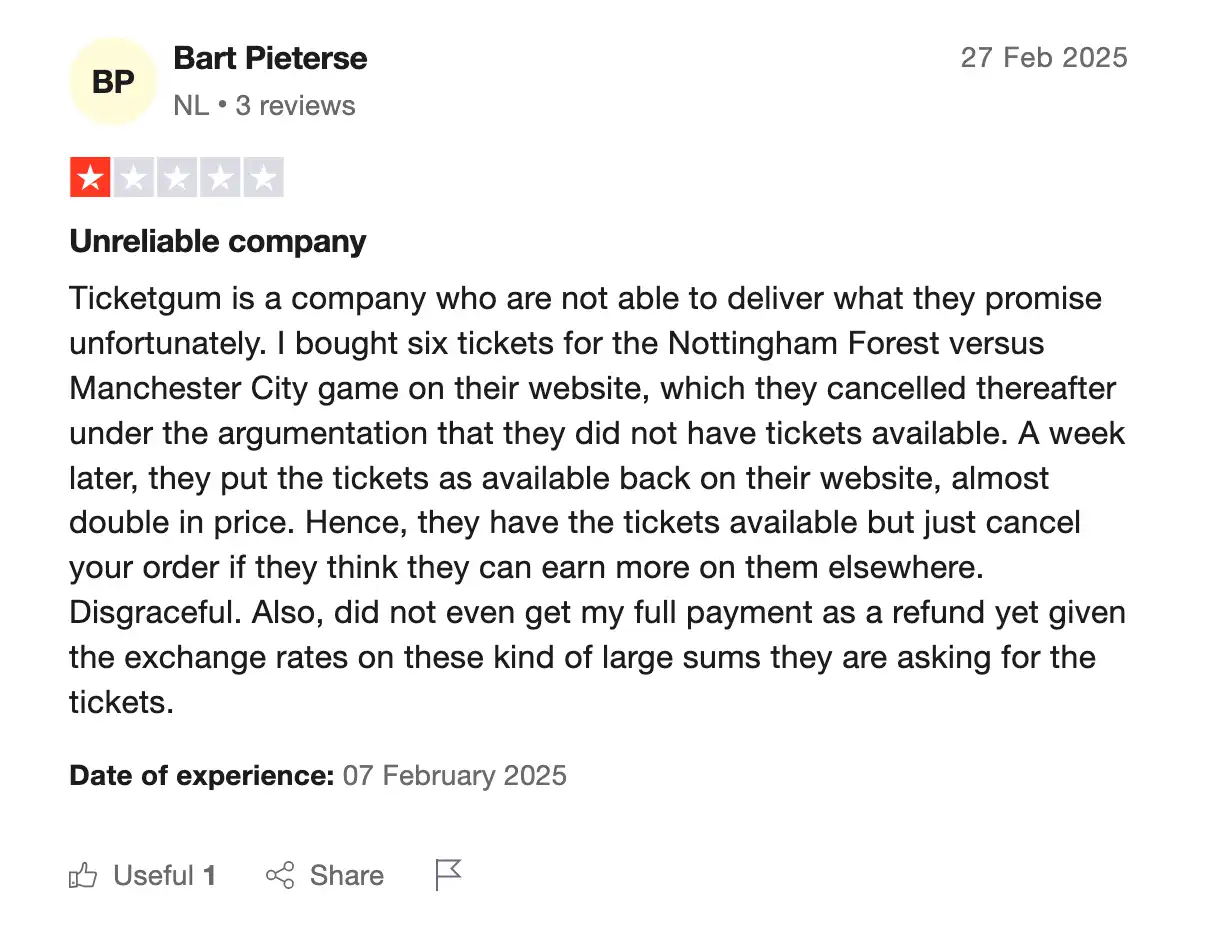Image resolution: width=1214 pixels, height=948 pixels.
Task: Click the review date 27 Feb 2025
Action: tap(1043, 58)
